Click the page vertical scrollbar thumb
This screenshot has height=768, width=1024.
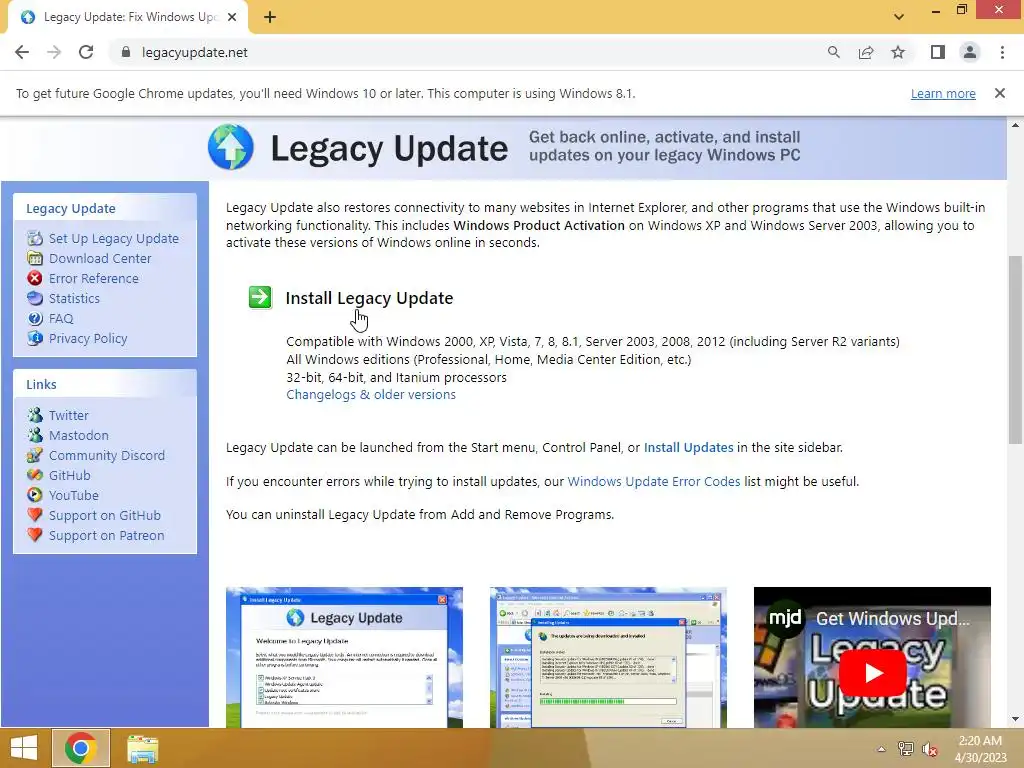coord(1015,349)
